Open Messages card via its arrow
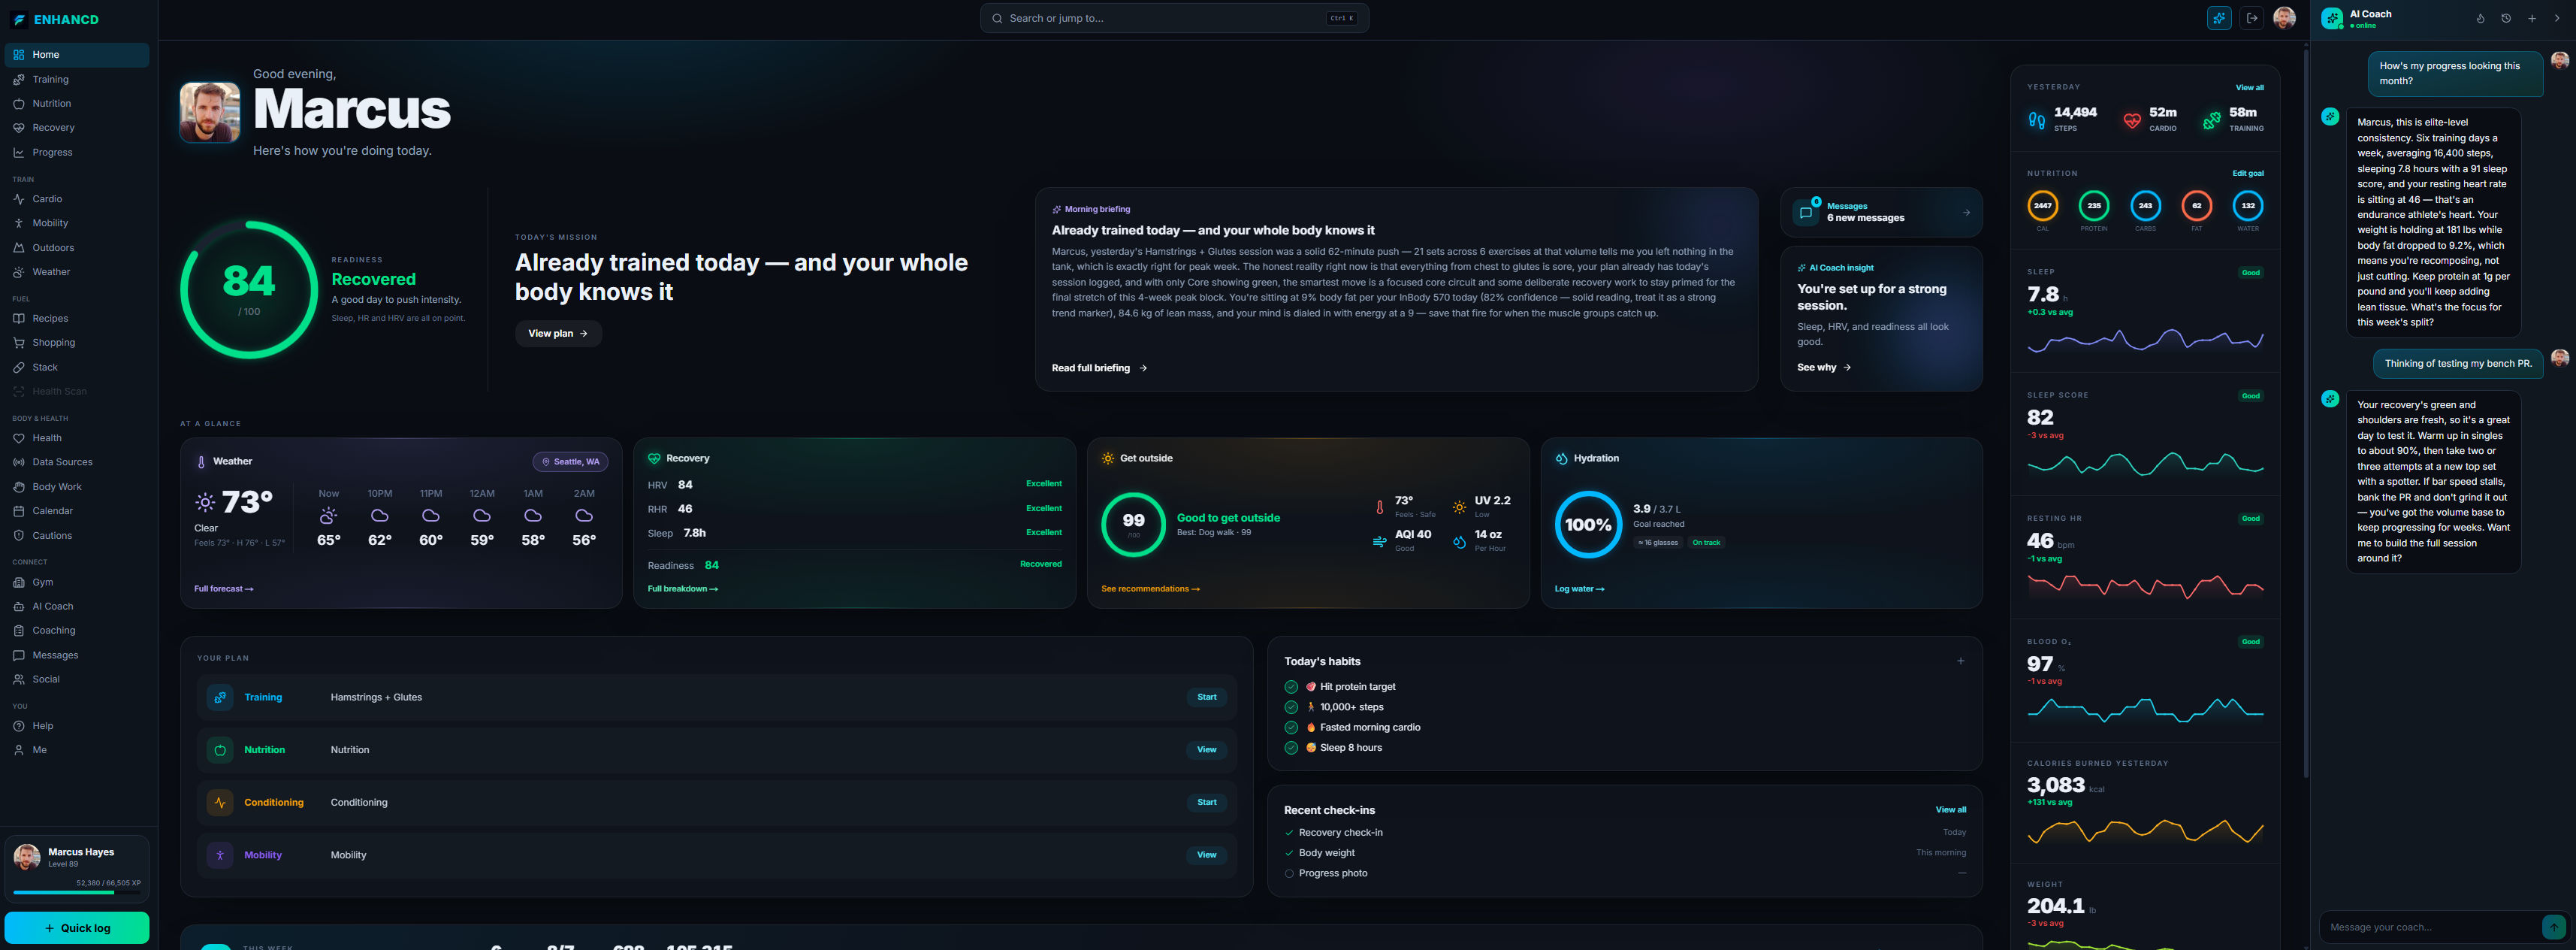The height and width of the screenshot is (950, 2576). tap(1966, 212)
